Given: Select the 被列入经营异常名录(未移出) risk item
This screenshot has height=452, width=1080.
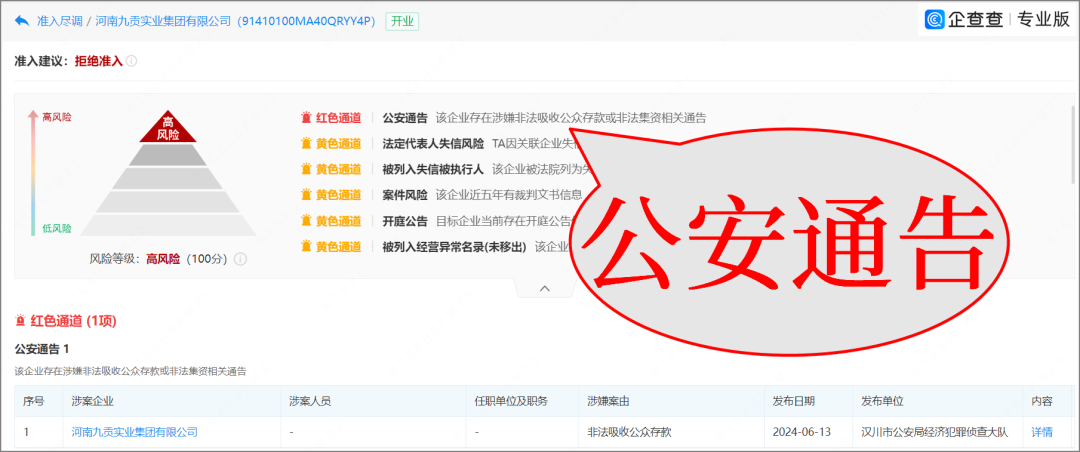Looking at the screenshot, I should [x=455, y=246].
